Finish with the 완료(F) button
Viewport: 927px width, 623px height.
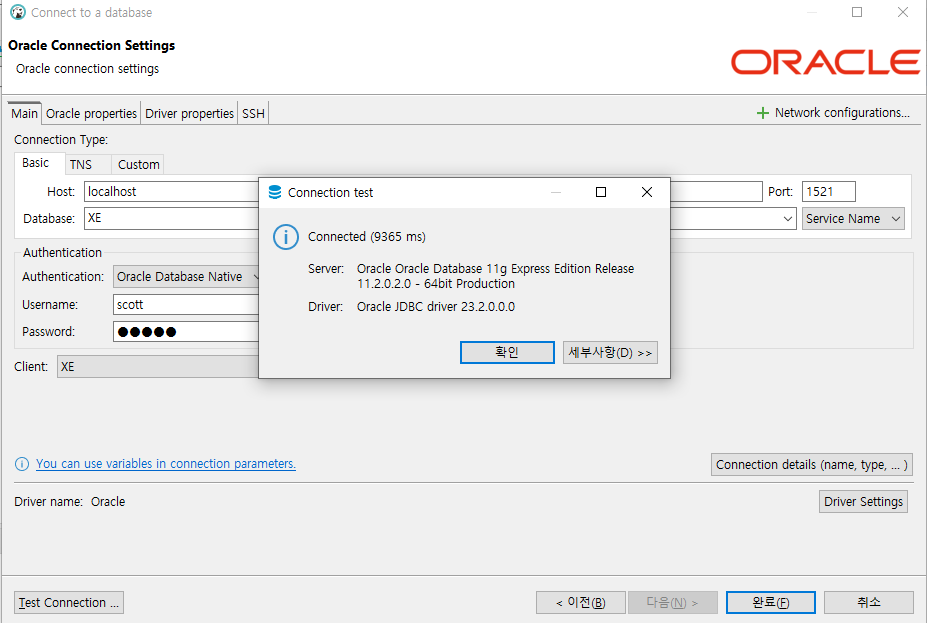pos(771,602)
